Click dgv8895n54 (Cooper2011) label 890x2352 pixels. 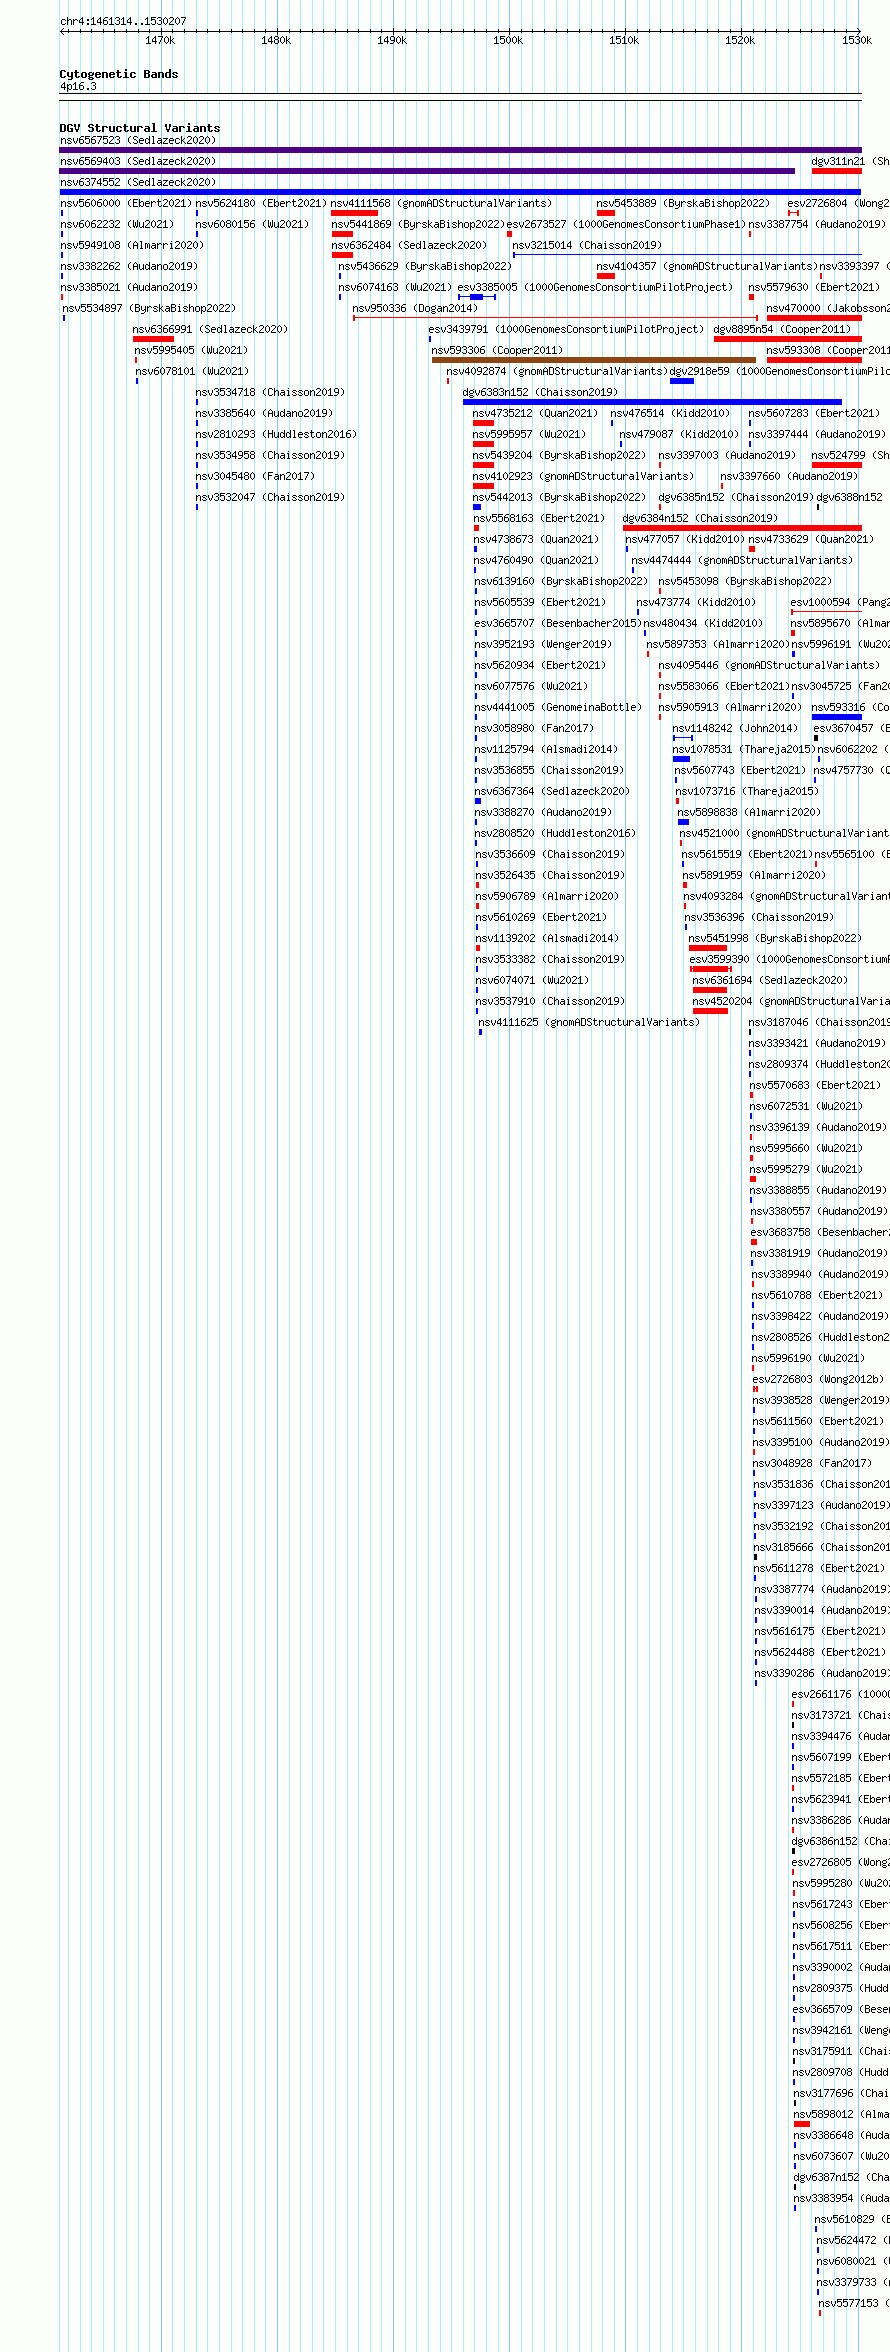pyautogui.click(x=782, y=329)
